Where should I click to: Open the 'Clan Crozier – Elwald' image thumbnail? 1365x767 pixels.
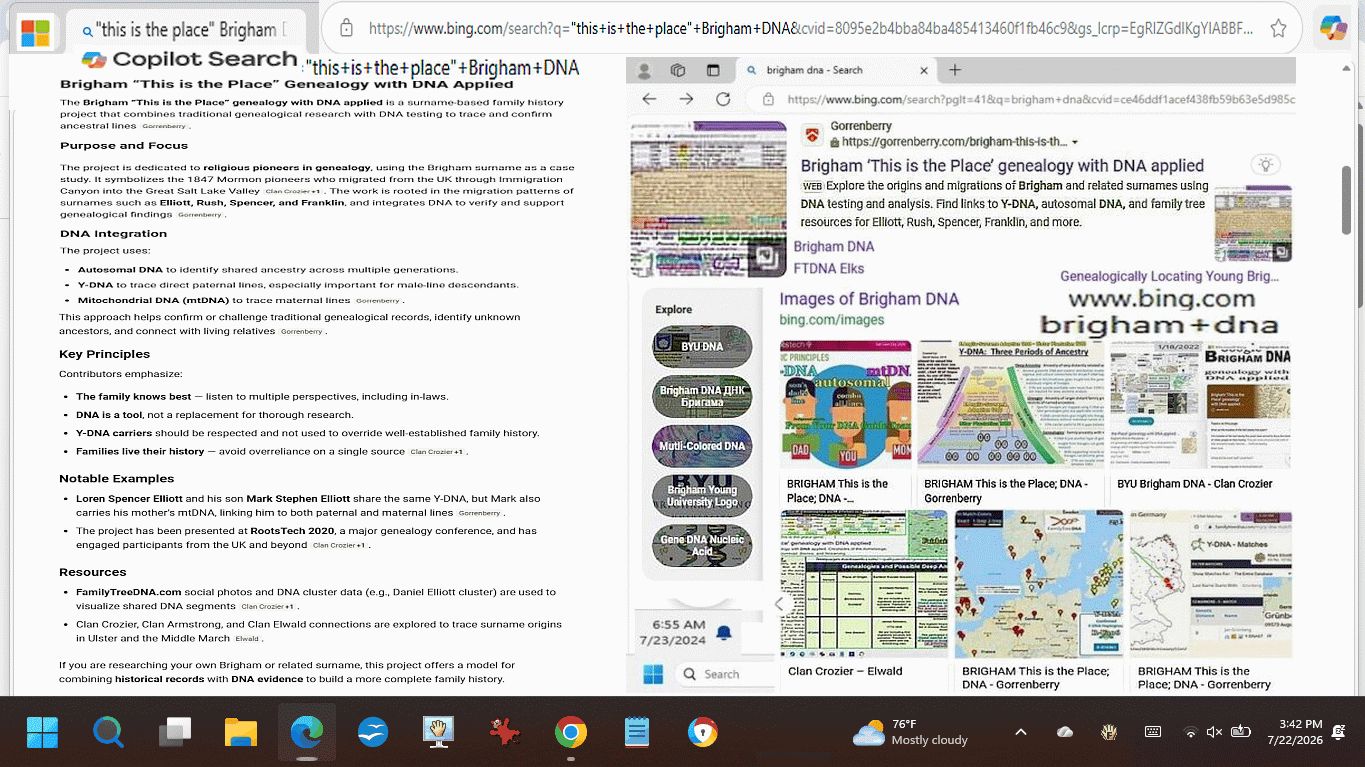pyautogui.click(x=864, y=584)
